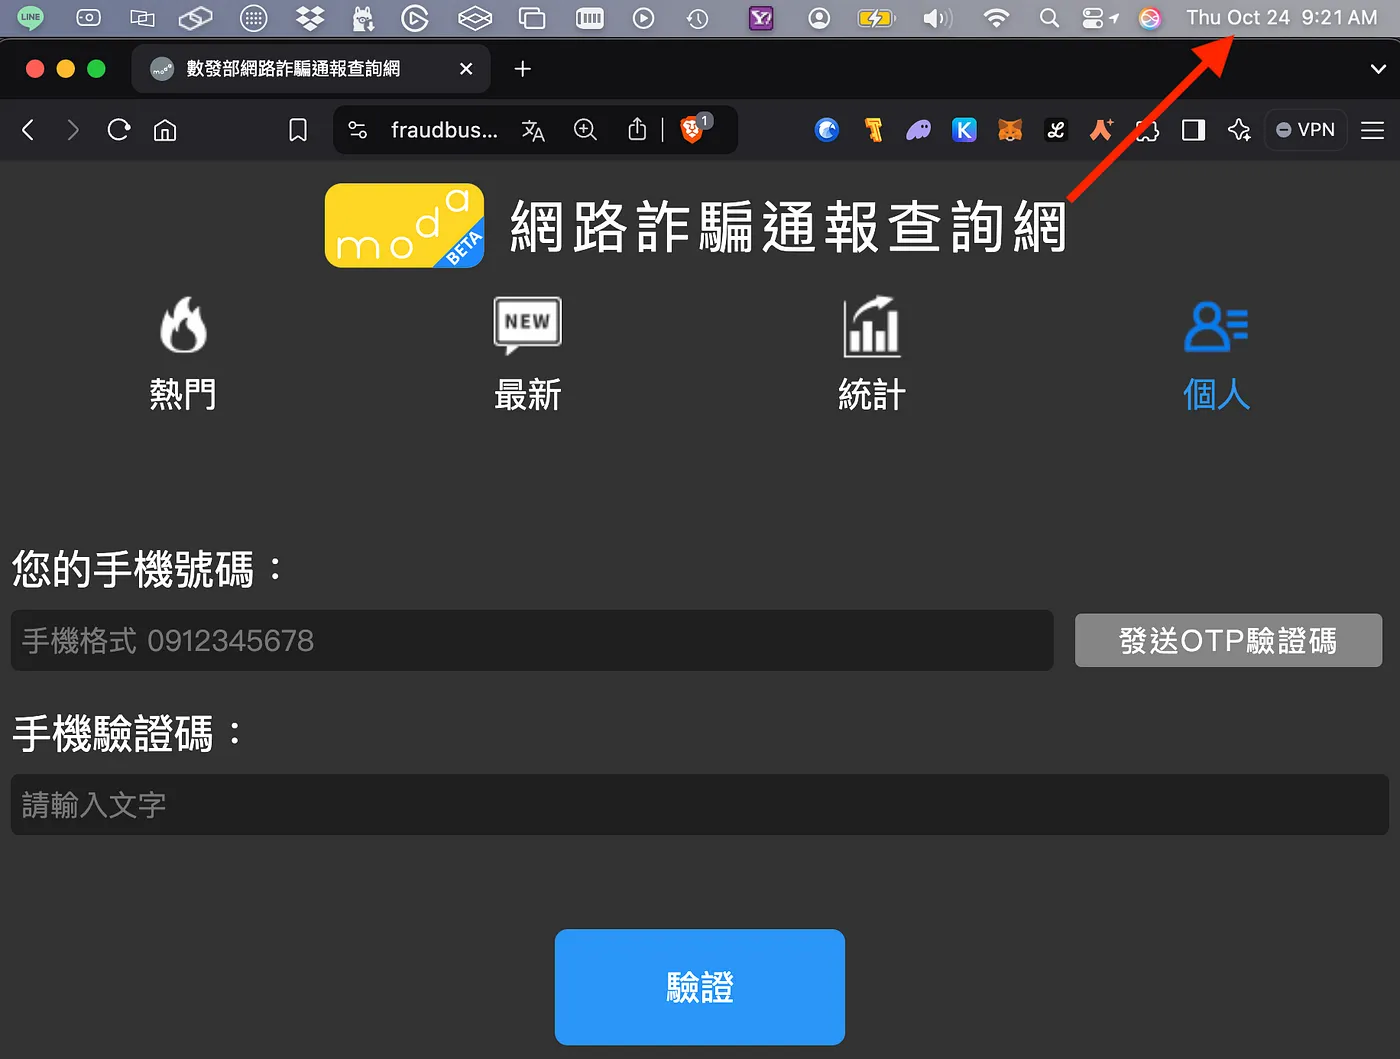
Task: Click the 網路詐騙通報查詢網 site title
Action: tap(789, 226)
